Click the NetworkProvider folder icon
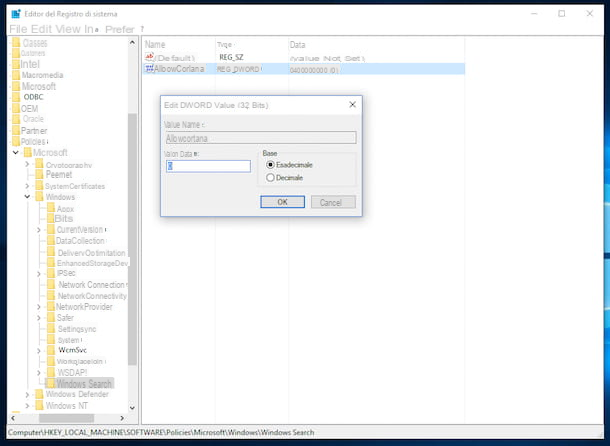610x446 pixels. click(51, 307)
